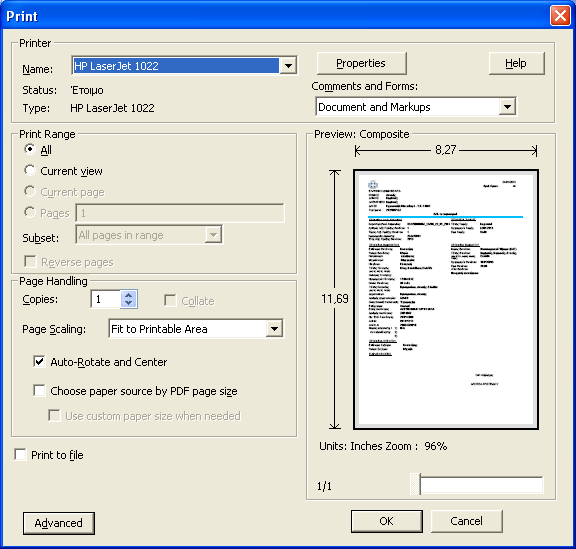
Task: Confirm printing with OK
Action: (386, 521)
